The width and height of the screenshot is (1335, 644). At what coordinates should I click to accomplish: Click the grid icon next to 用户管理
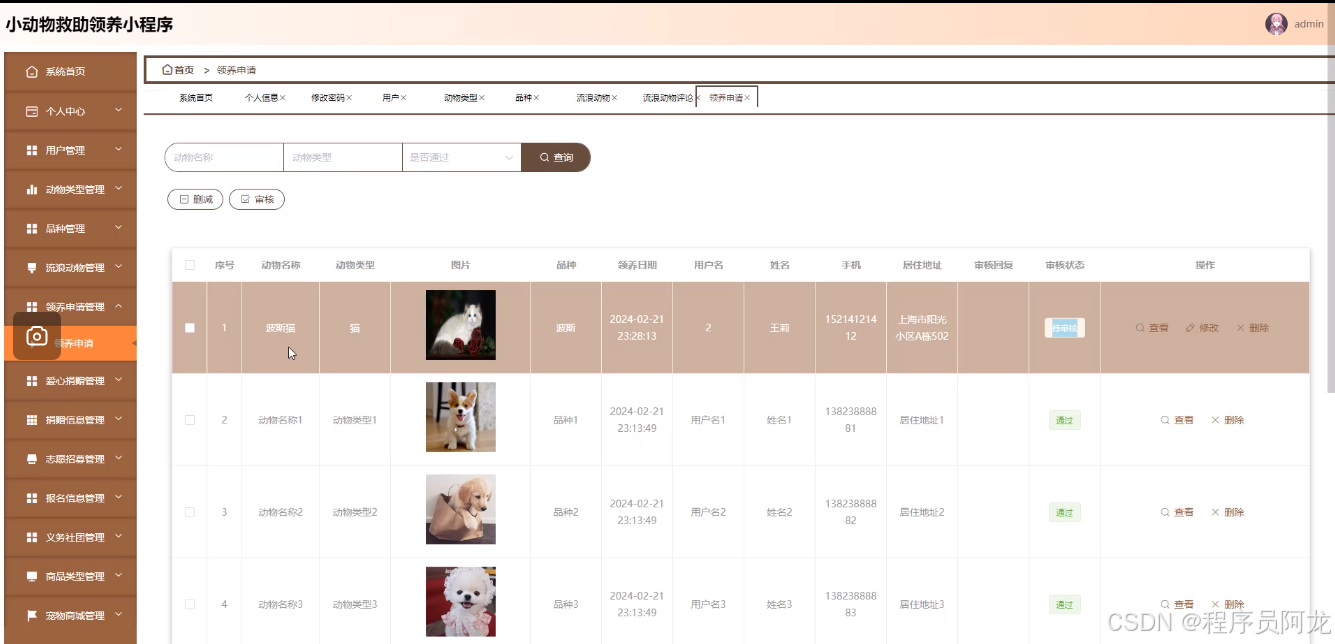coord(32,151)
